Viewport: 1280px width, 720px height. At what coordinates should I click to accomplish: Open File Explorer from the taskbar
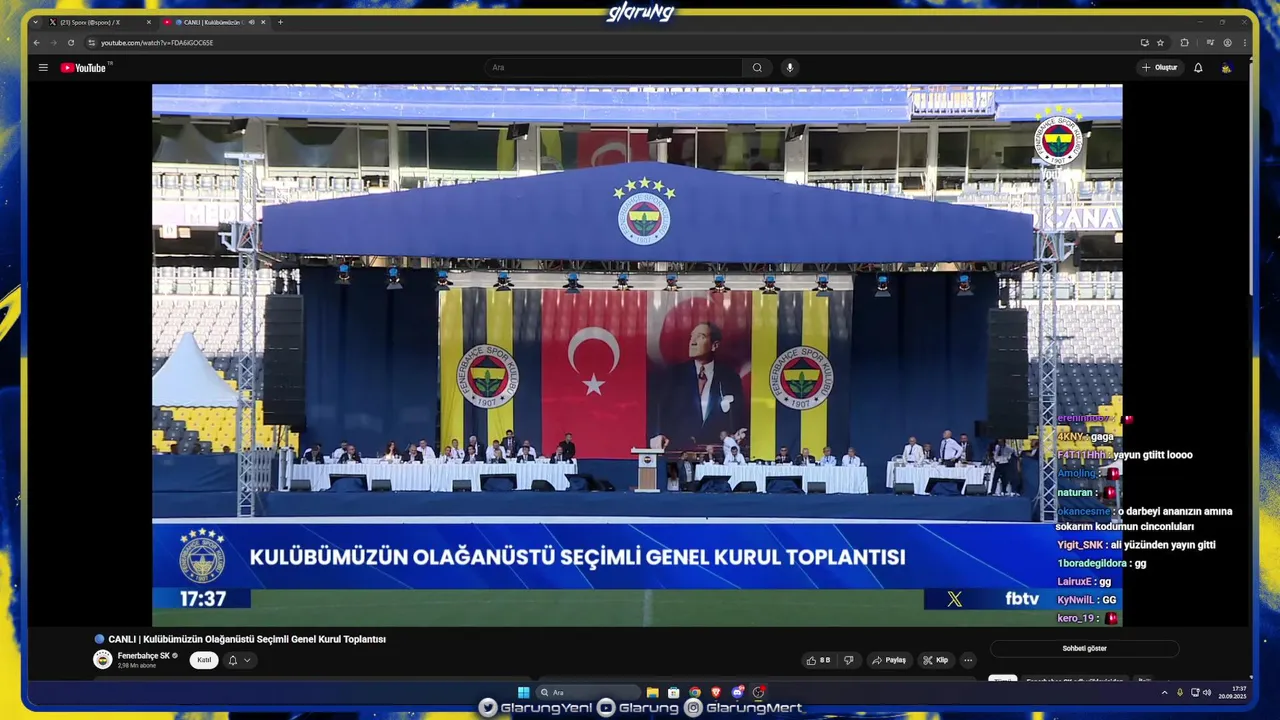652,692
